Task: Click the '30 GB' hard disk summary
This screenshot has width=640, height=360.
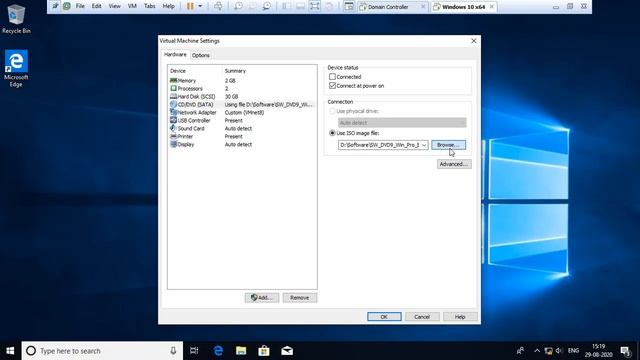Action: [x=231, y=97]
